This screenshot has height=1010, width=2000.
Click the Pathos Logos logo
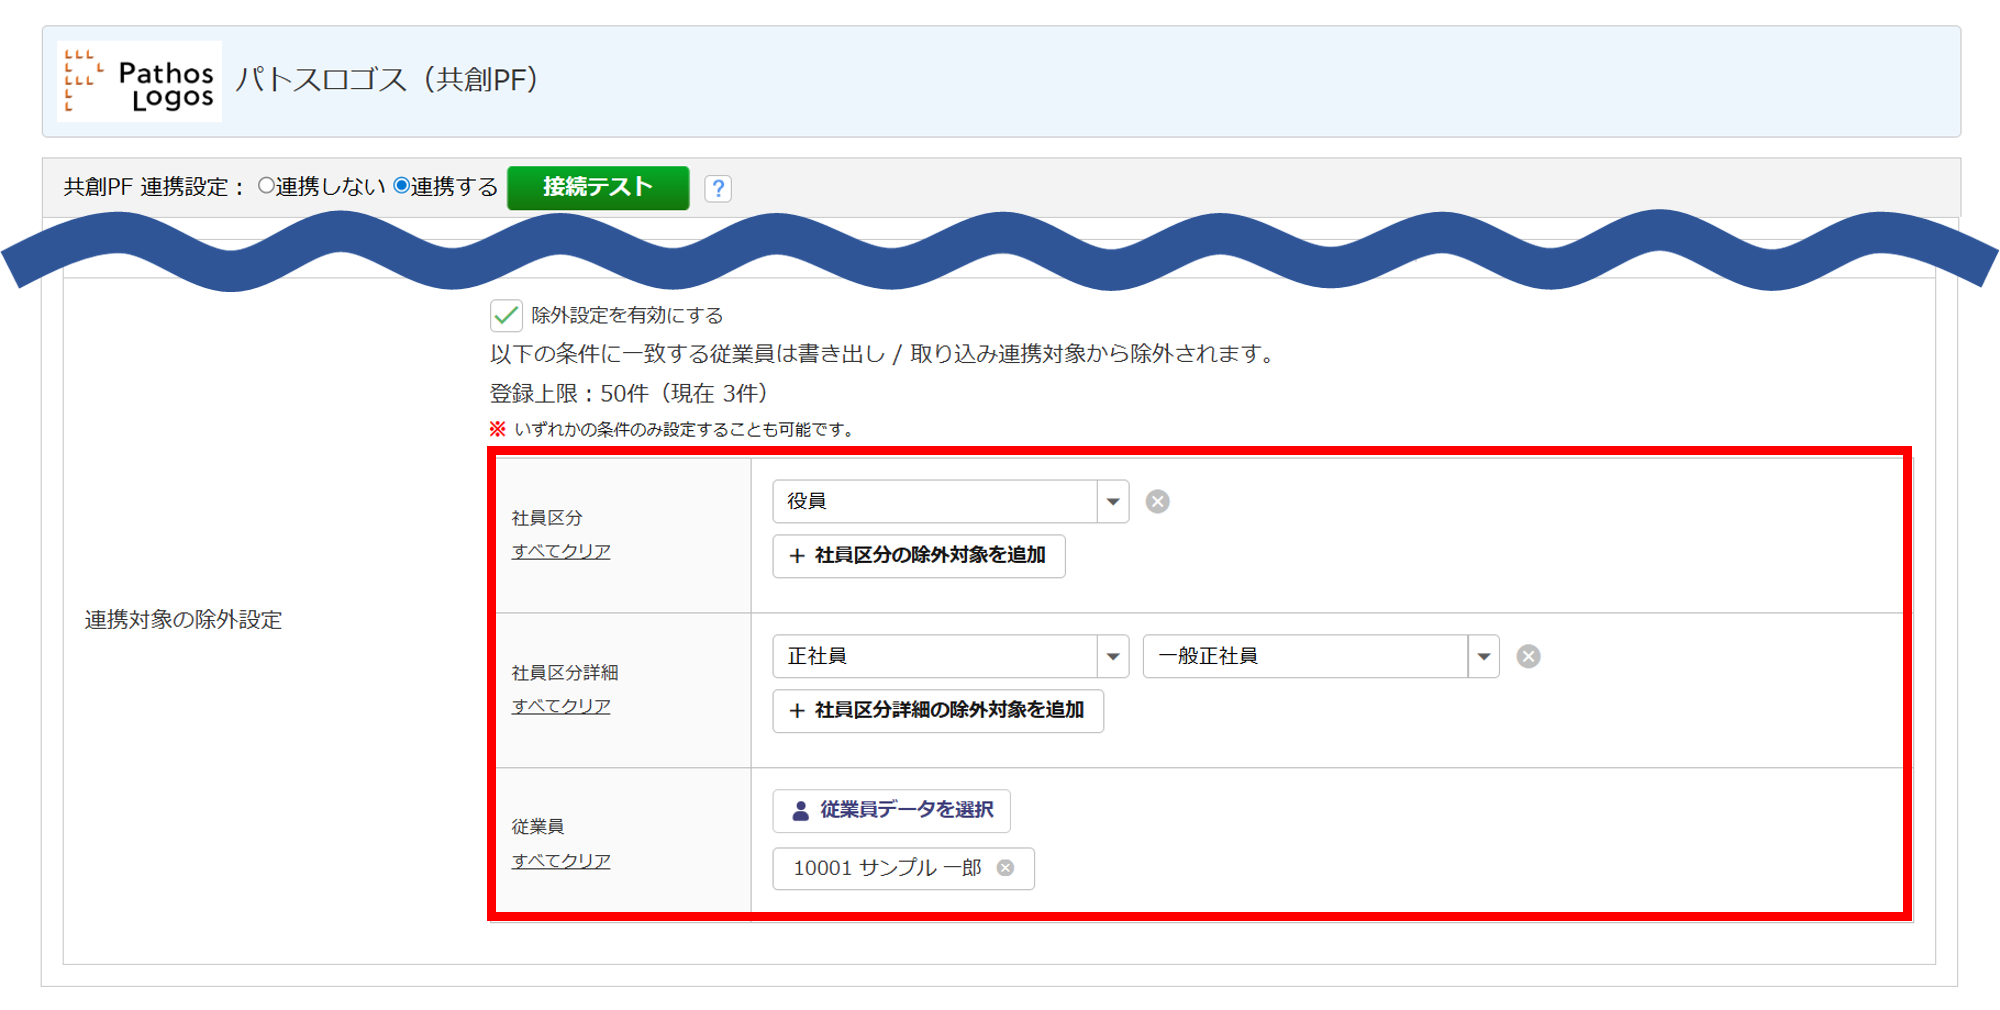click(x=139, y=82)
